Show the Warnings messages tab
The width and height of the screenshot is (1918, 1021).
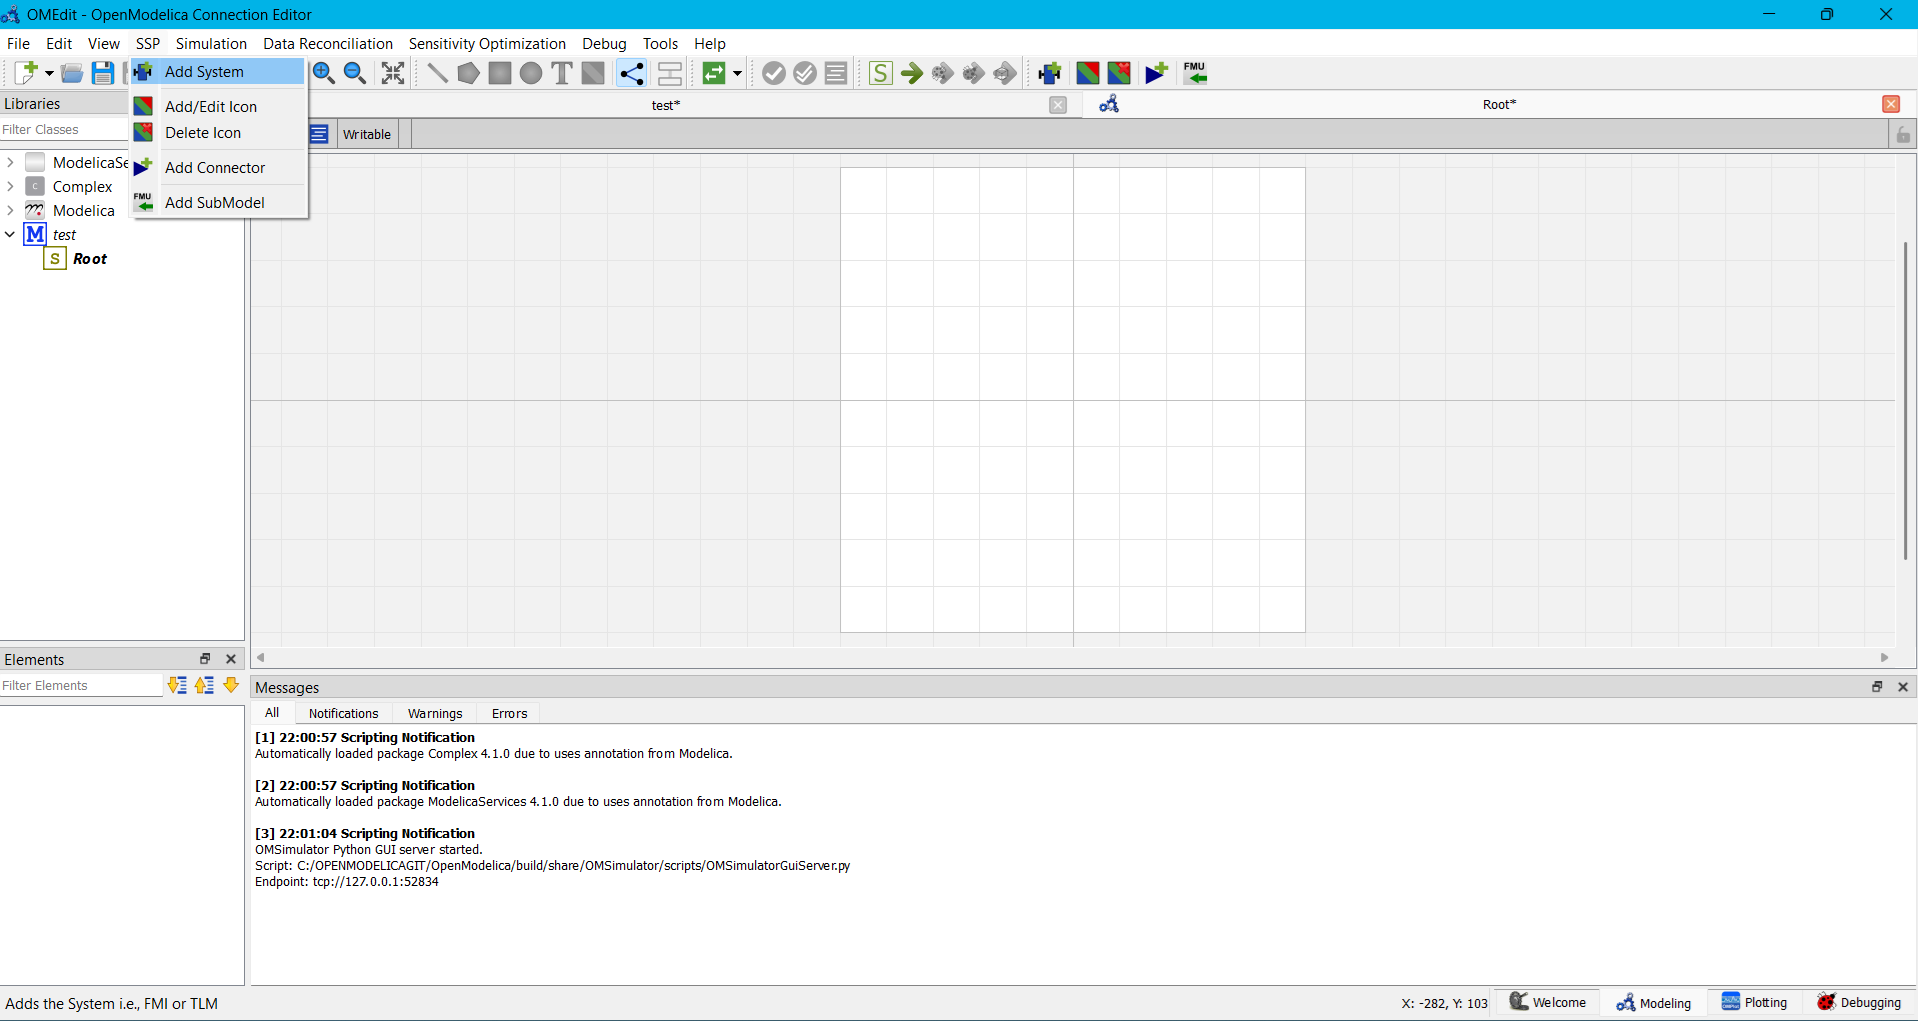point(435,714)
